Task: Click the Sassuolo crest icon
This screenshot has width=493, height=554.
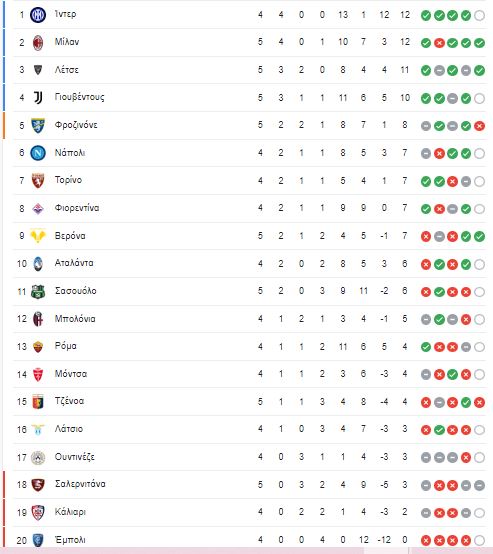Action: [x=38, y=291]
